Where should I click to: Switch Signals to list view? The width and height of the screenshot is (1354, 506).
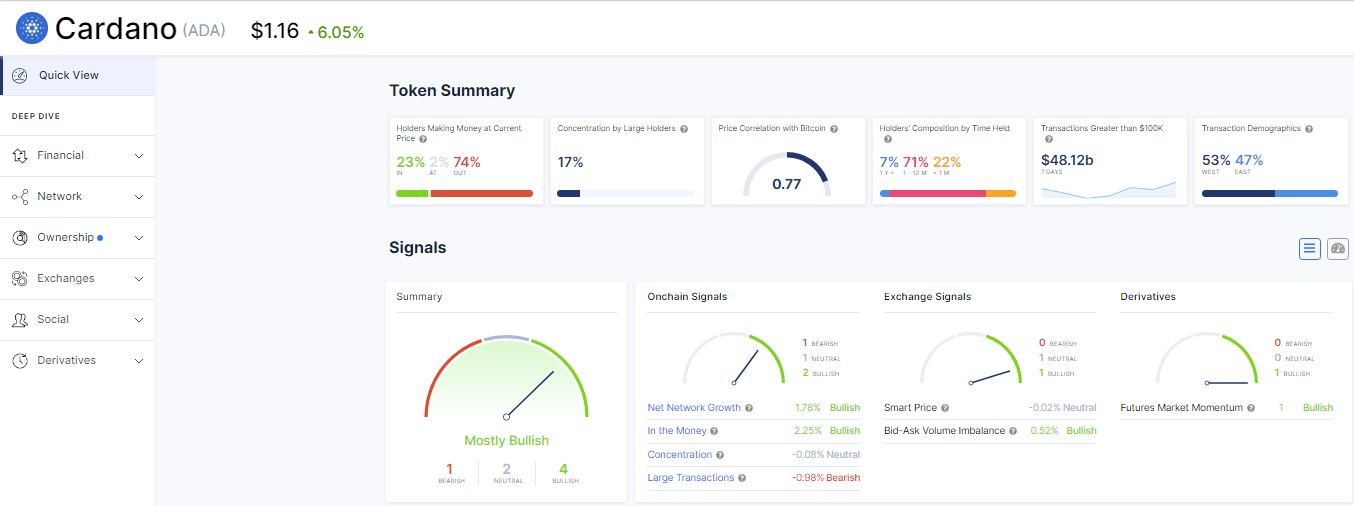coord(1310,249)
